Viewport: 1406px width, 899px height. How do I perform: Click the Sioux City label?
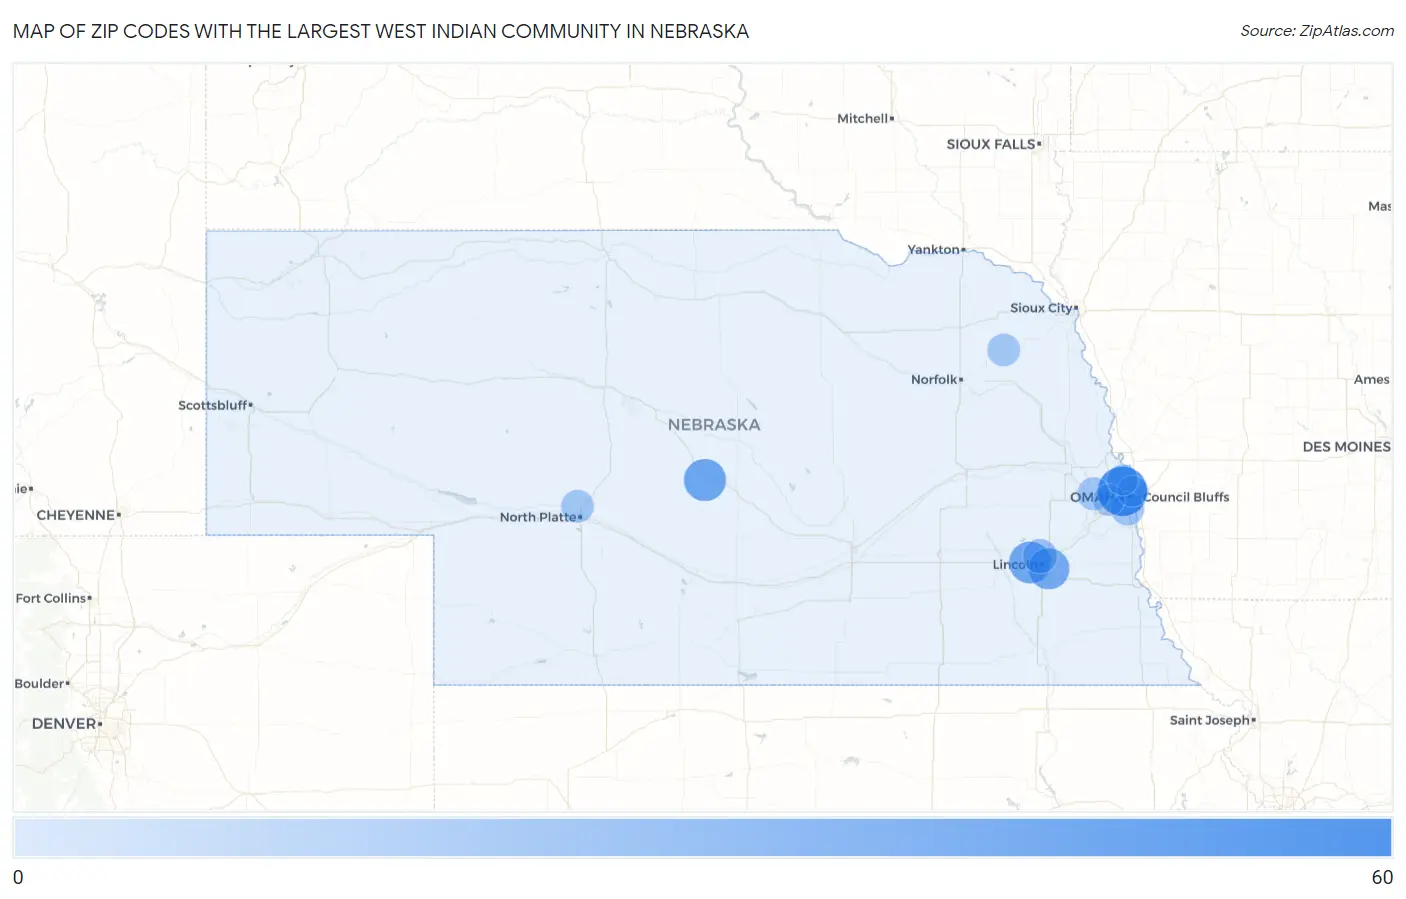click(1041, 308)
